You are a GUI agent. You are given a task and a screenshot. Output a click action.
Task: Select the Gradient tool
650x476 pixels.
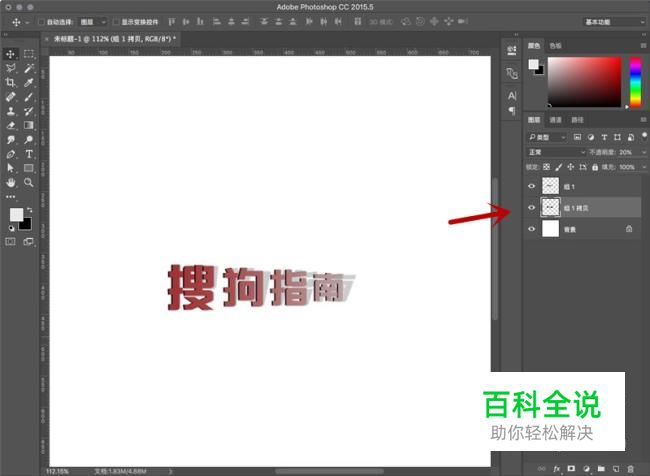tap(29, 125)
